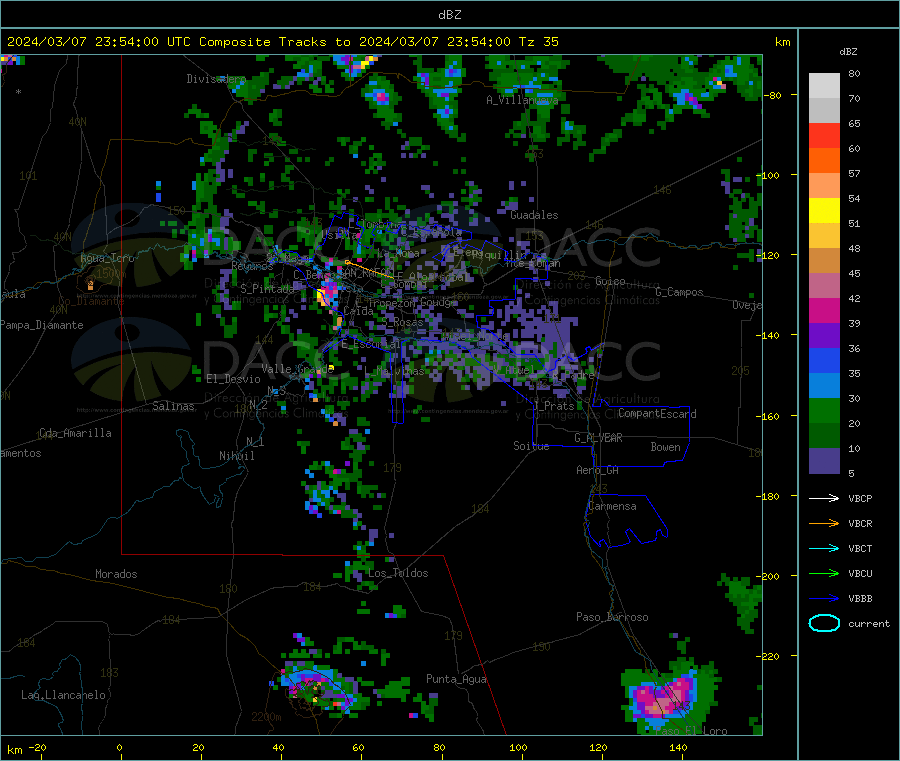Click the 'Tz 35' threshold text
This screenshot has height=761, width=900.
pos(539,42)
